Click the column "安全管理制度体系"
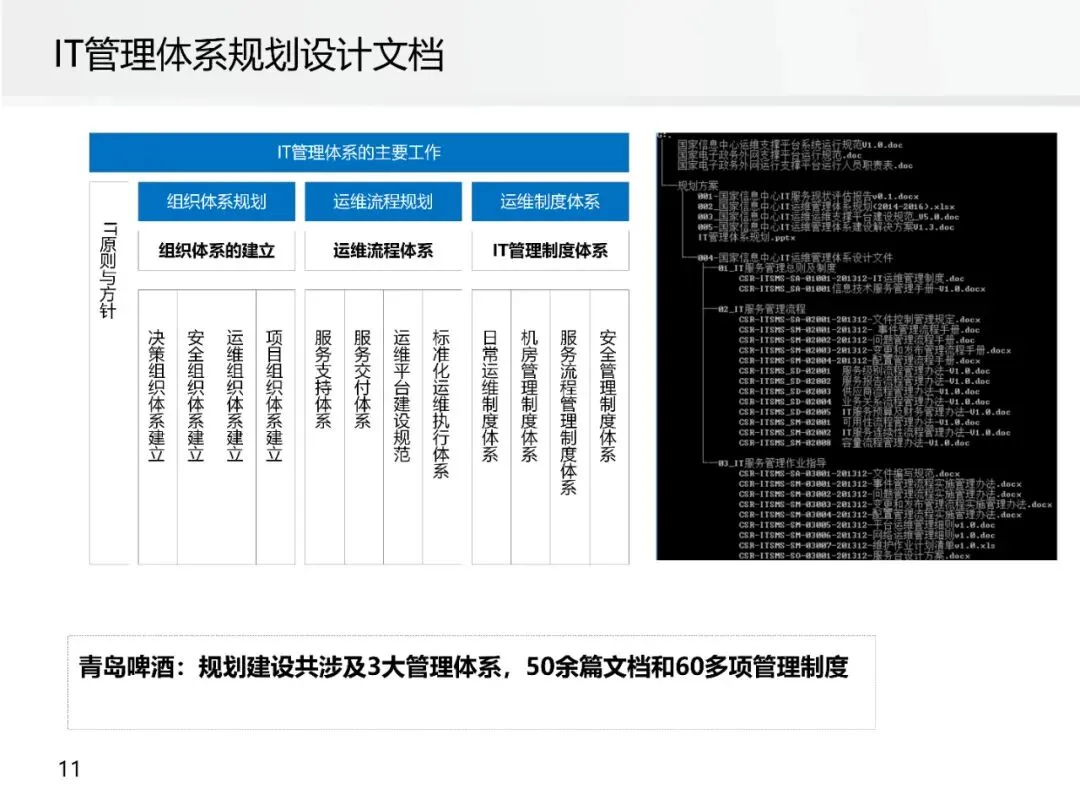This screenshot has height=810, width=1080. coord(608,395)
